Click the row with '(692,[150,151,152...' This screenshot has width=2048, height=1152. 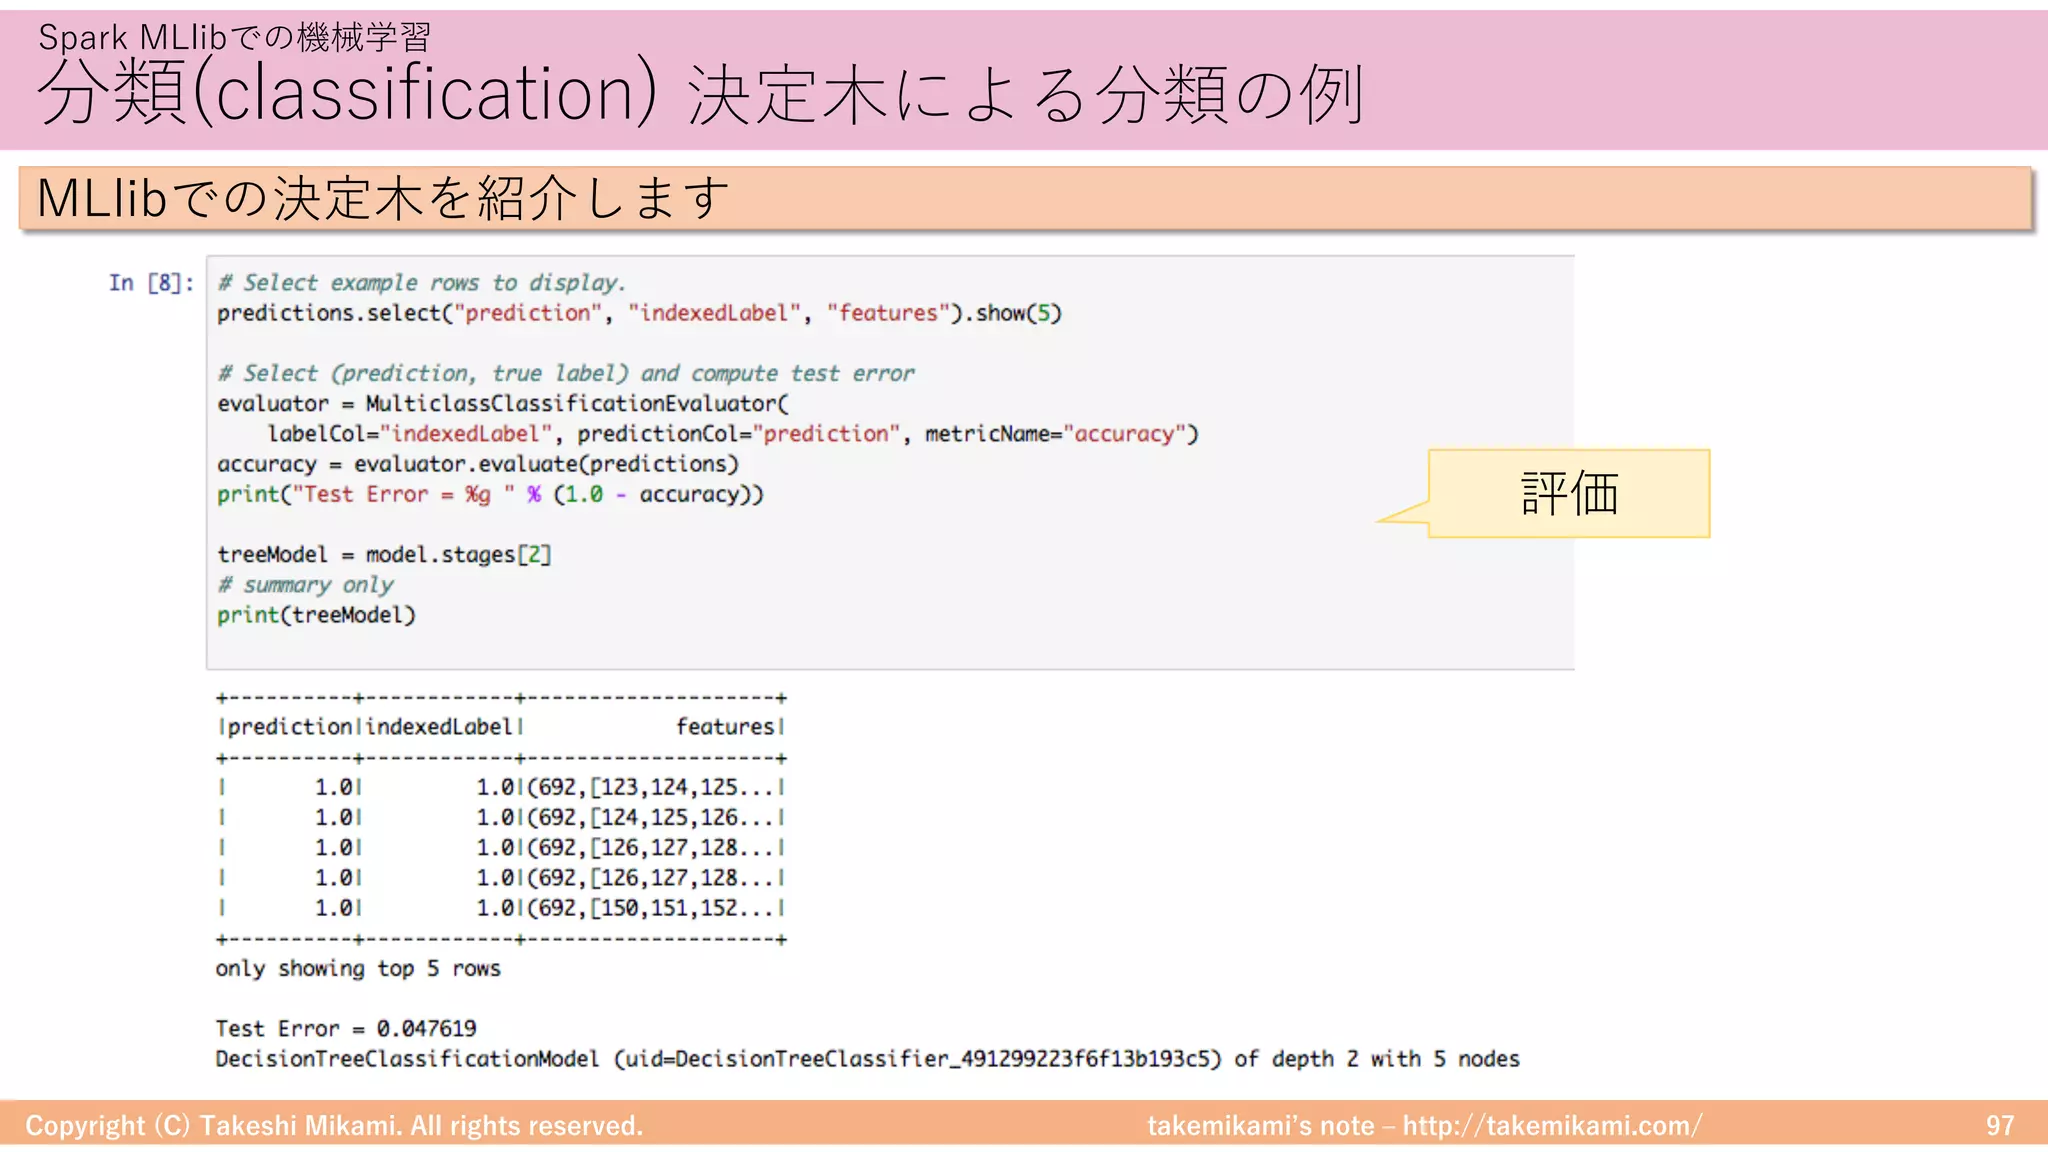501,908
